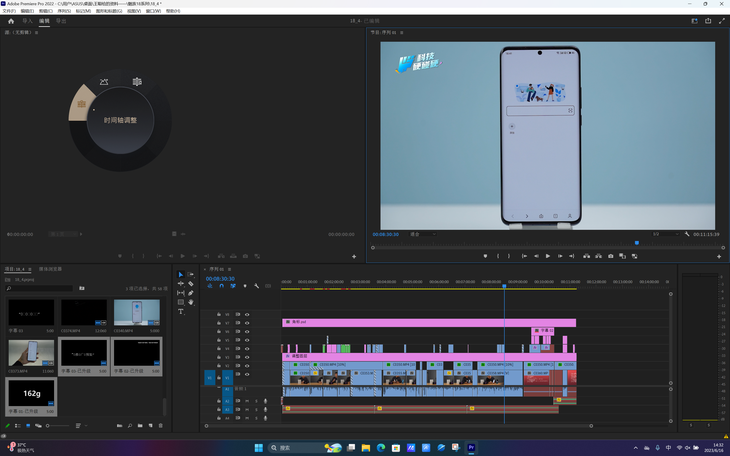Screen dimensions: 730x456
Task: Select the Type tool
Action: point(181,312)
